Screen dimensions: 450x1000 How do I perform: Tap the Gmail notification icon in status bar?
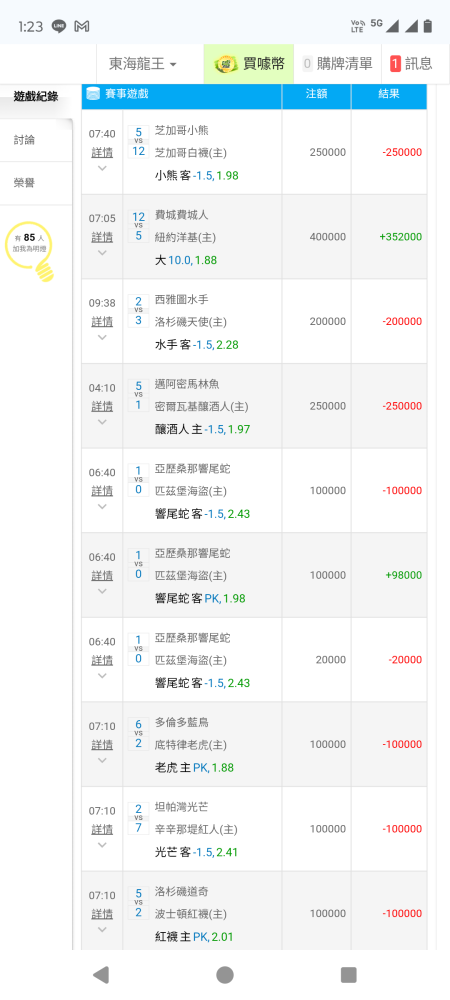coord(82,26)
